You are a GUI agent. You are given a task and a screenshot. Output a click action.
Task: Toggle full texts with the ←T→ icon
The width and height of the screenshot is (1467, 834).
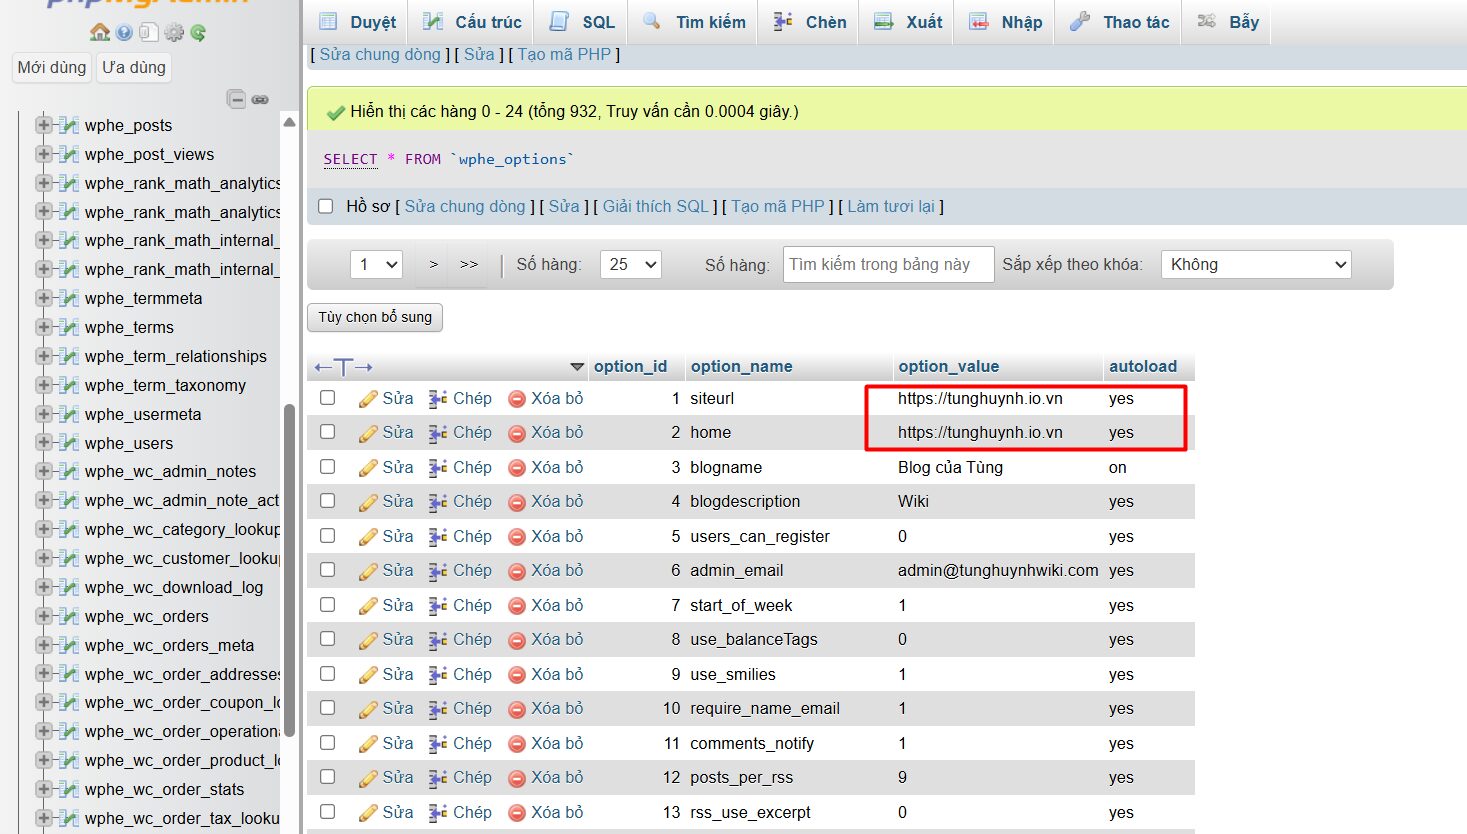click(x=343, y=367)
